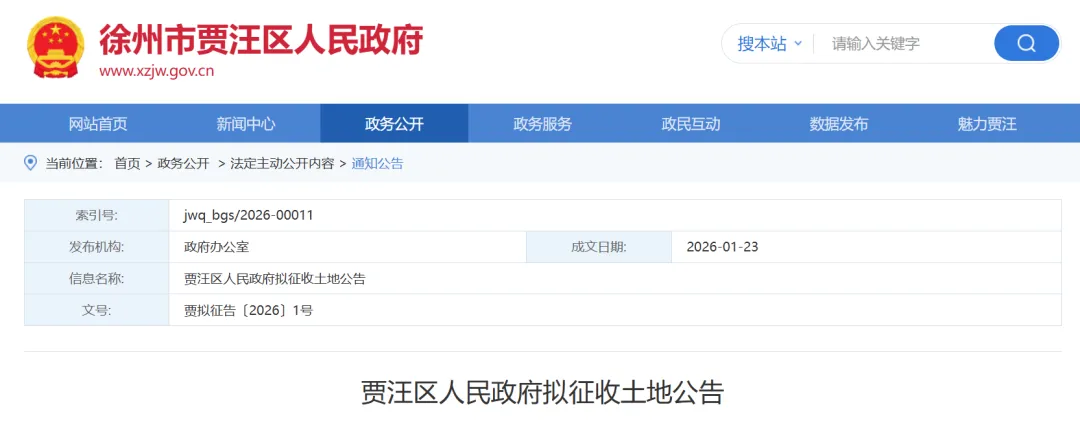The image size is (1080, 429).
Task: Click the 徐州市贾汪区人民政府 site title
Action: 261,39
